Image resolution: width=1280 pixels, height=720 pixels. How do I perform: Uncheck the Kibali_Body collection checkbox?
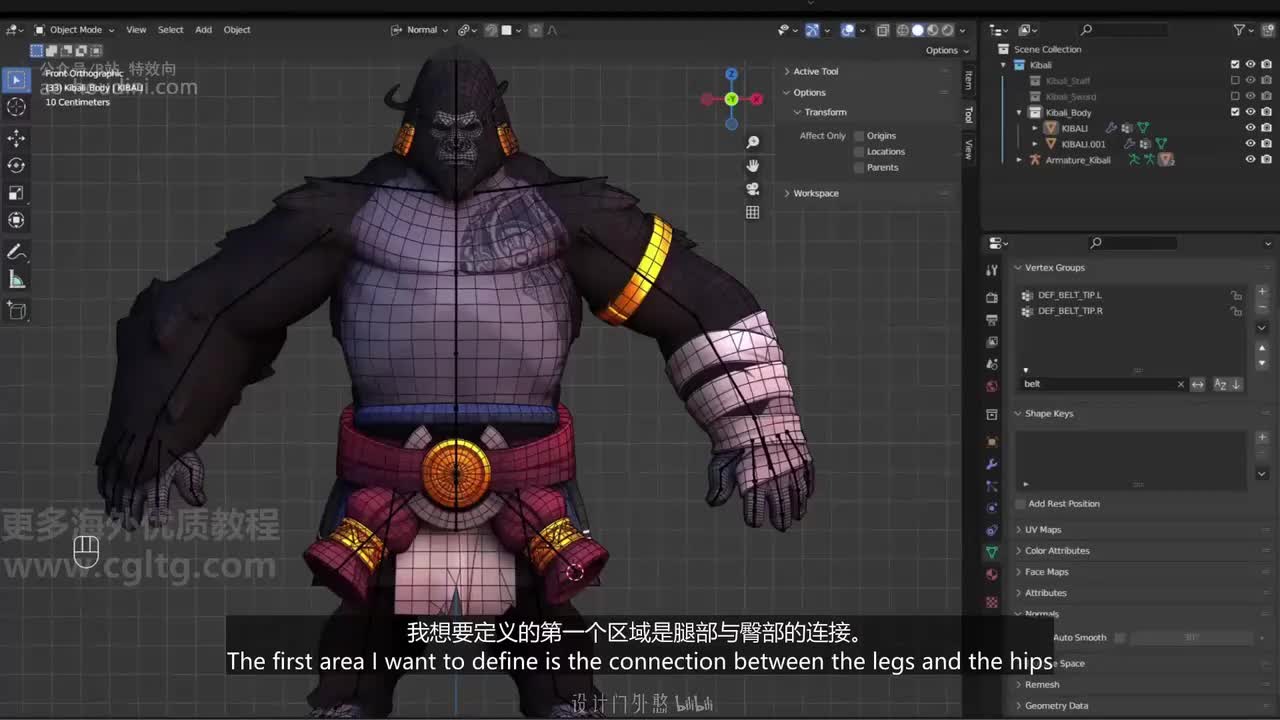click(1235, 113)
